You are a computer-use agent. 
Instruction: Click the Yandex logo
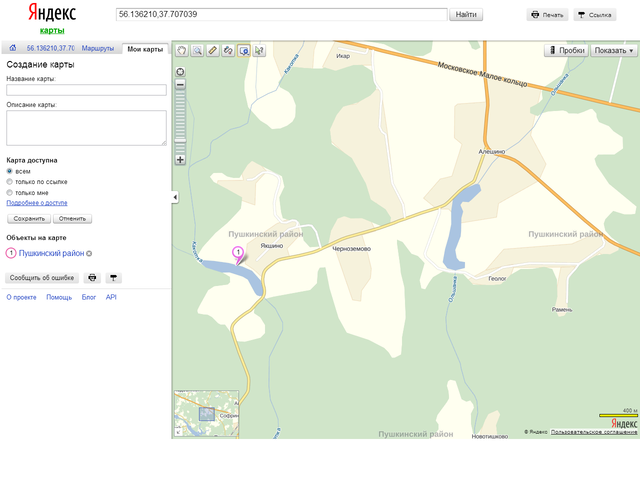[x=52, y=13]
